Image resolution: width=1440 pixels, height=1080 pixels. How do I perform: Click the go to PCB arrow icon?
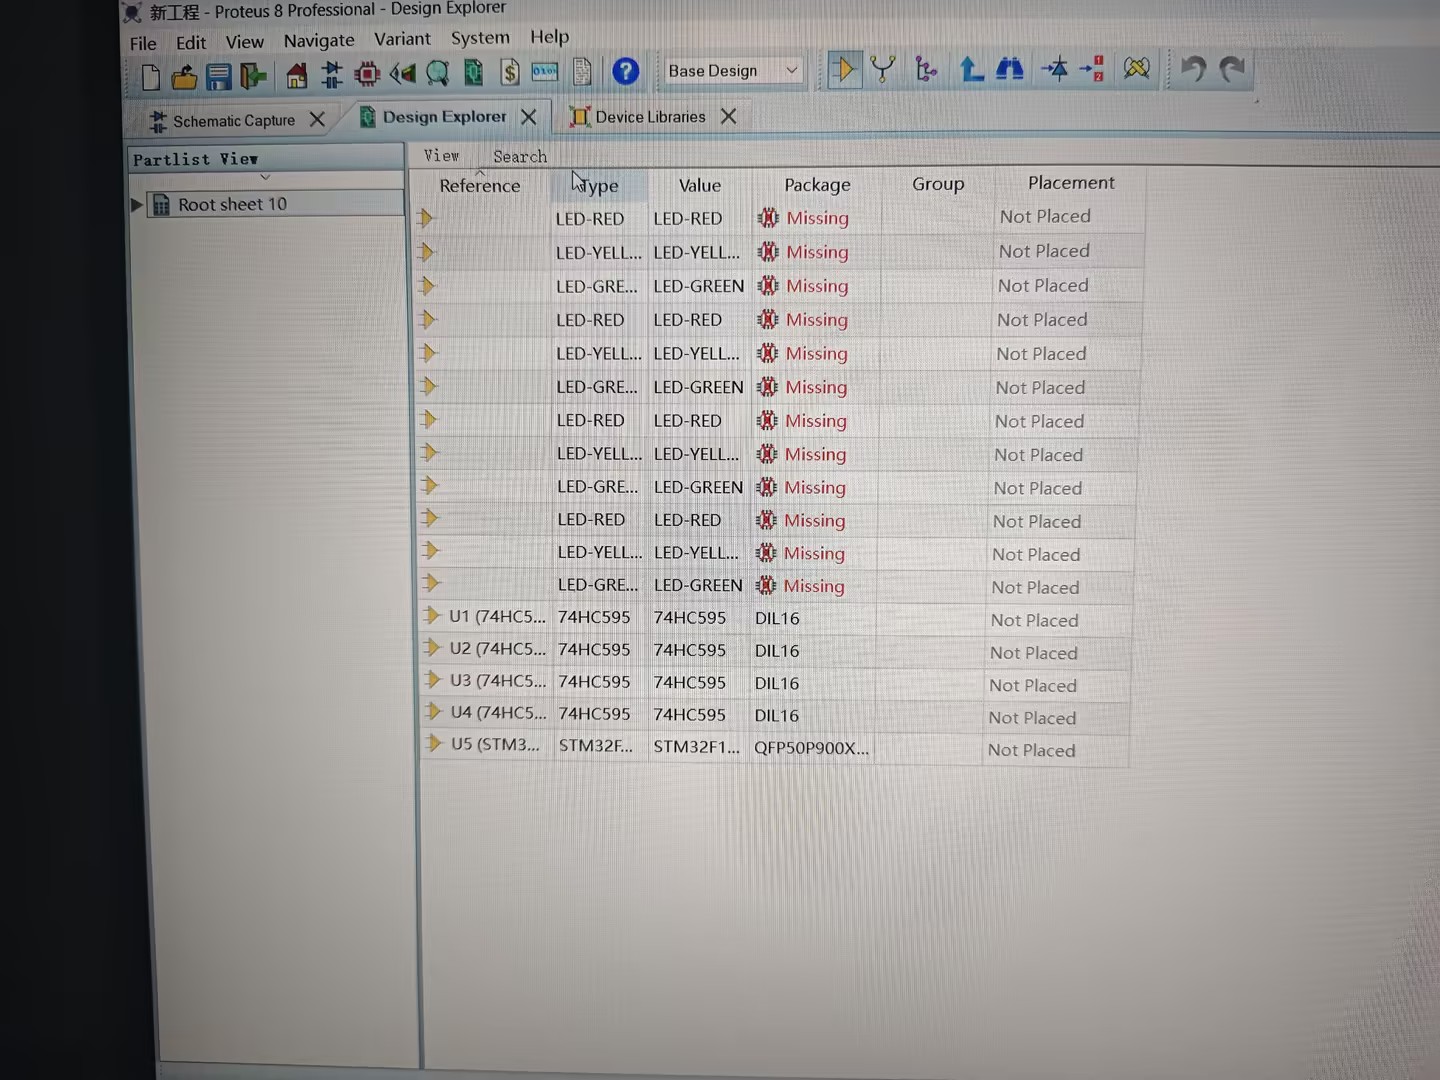(1093, 69)
